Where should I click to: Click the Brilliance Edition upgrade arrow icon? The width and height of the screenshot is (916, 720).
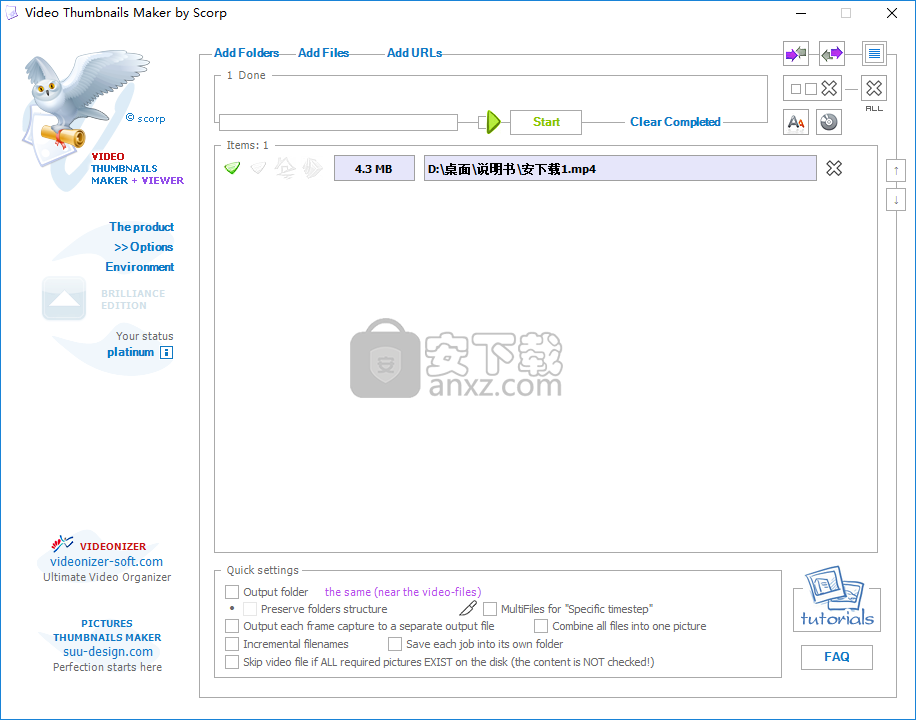pyautogui.click(x=64, y=299)
